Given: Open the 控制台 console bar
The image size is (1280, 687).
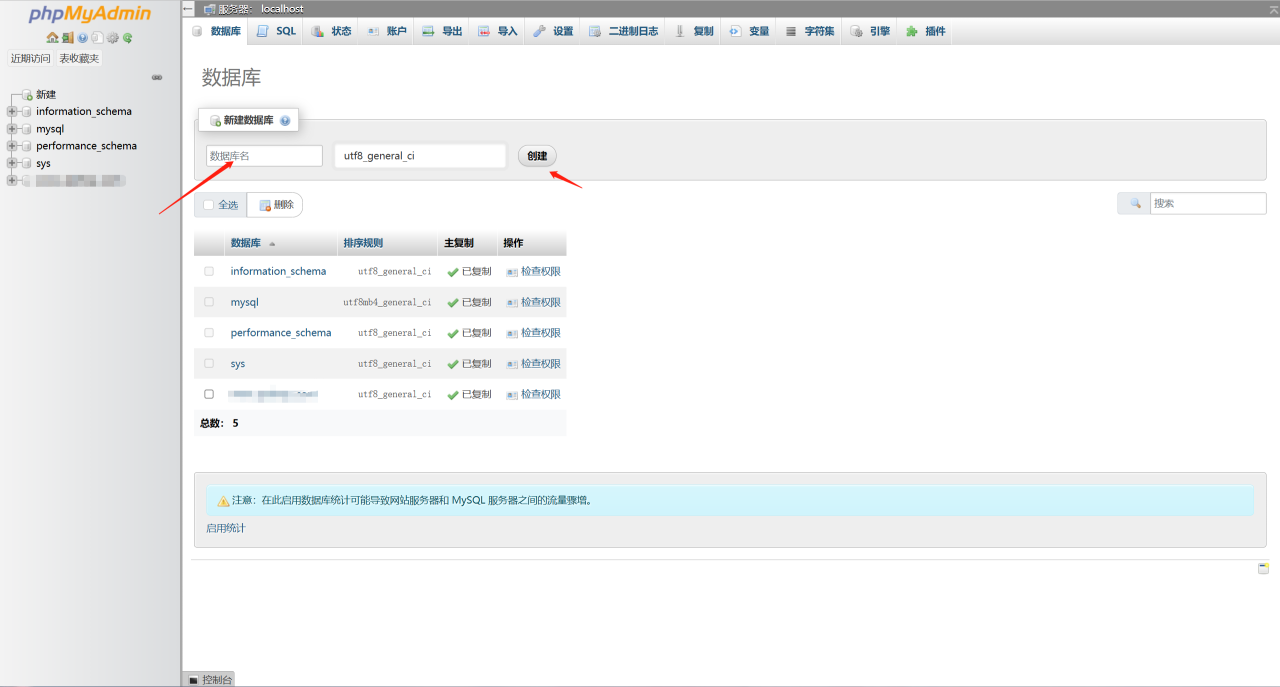Looking at the screenshot, I should pos(208,679).
